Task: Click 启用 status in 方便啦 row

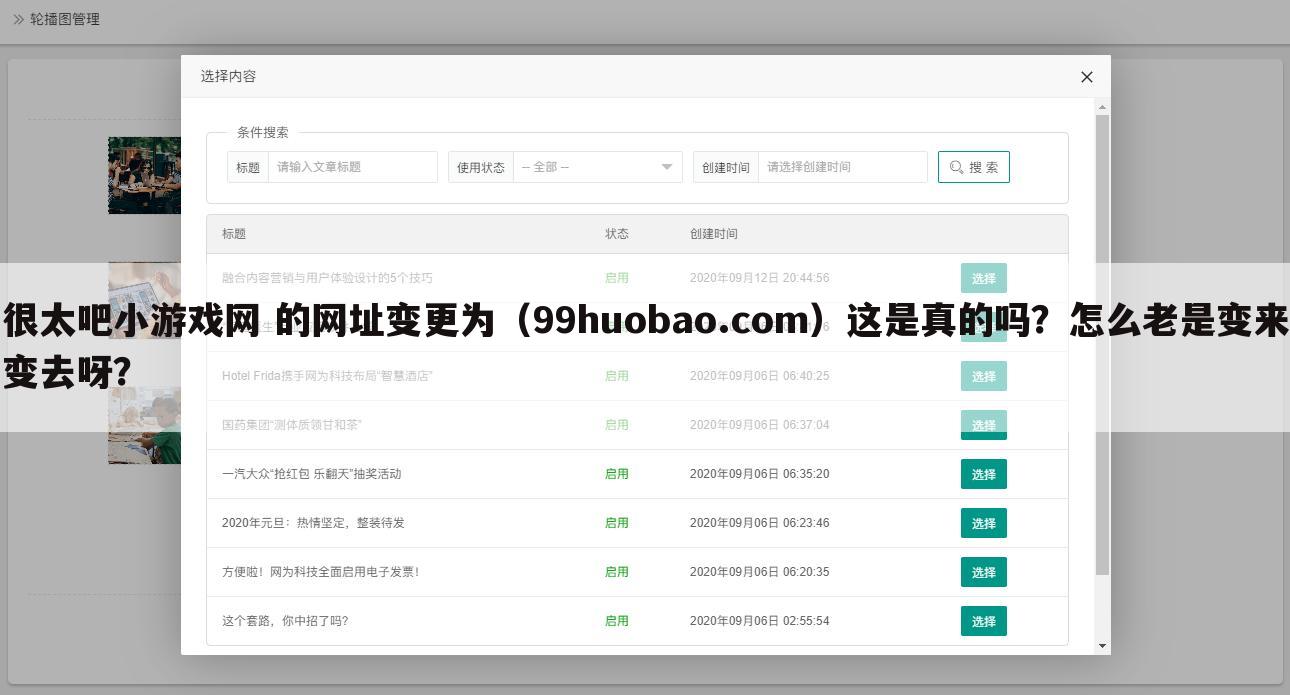Action: pos(617,572)
